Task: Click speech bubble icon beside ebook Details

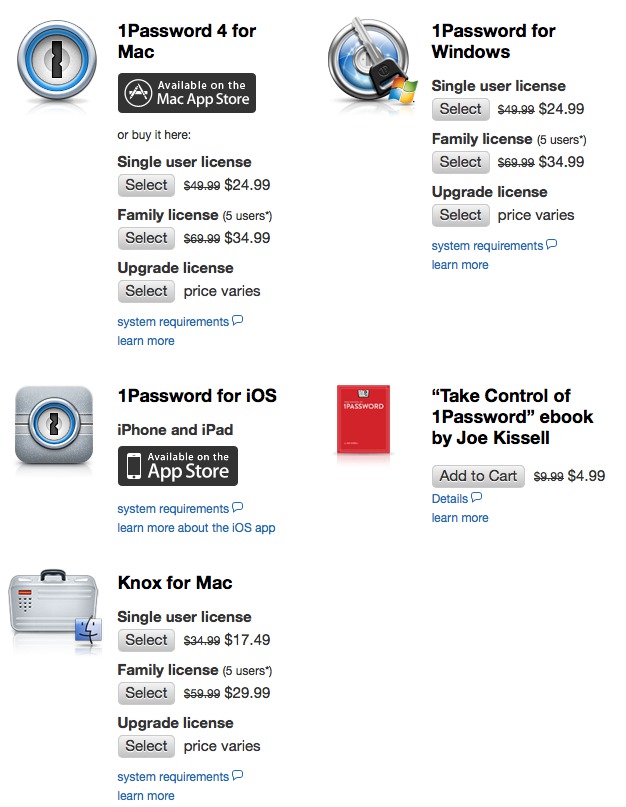Action: [477, 497]
